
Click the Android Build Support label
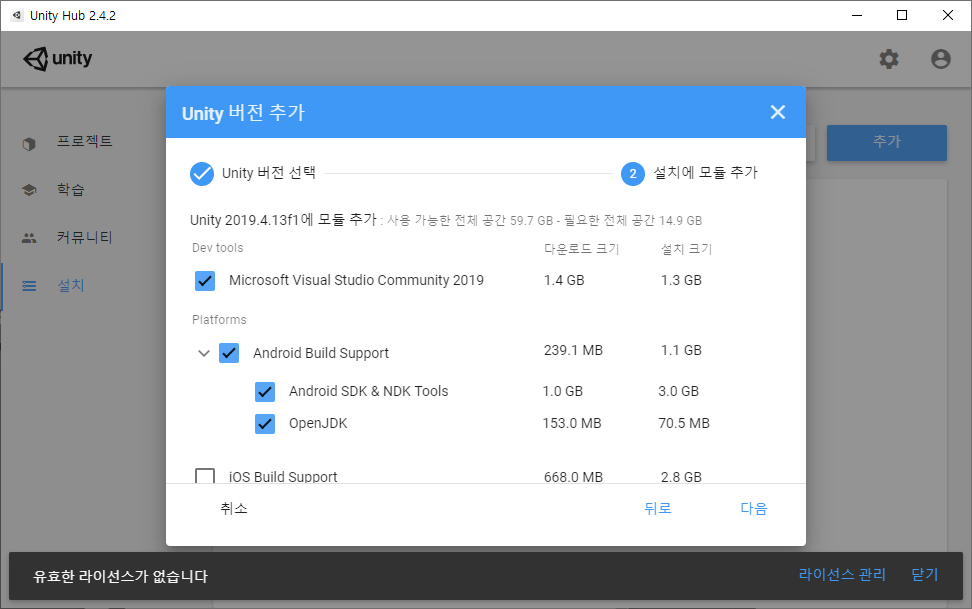pyautogui.click(x=320, y=353)
